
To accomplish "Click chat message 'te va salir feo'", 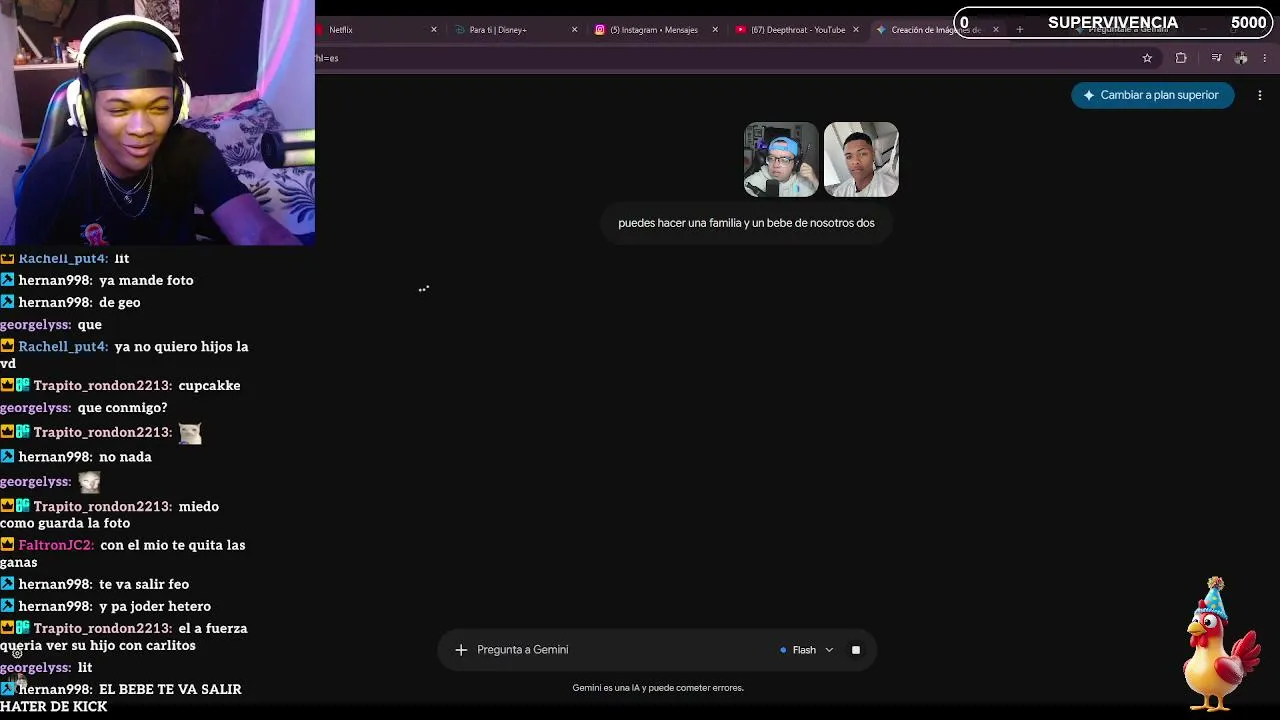I will [144, 584].
